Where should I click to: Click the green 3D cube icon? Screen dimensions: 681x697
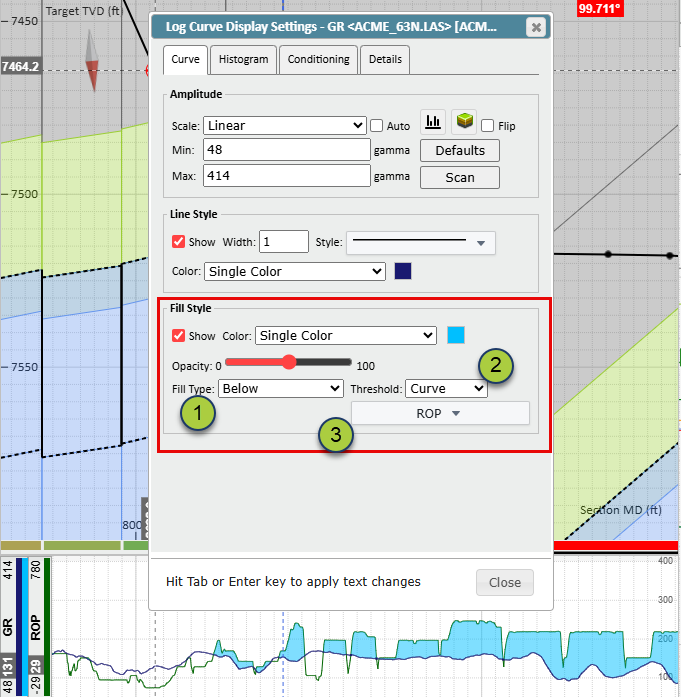pos(464,121)
